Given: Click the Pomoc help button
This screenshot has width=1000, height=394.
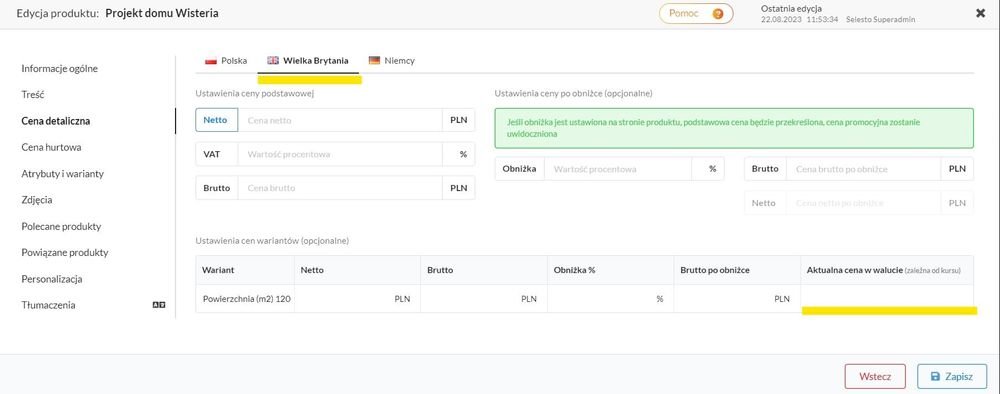Looking at the screenshot, I should (696, 13).
